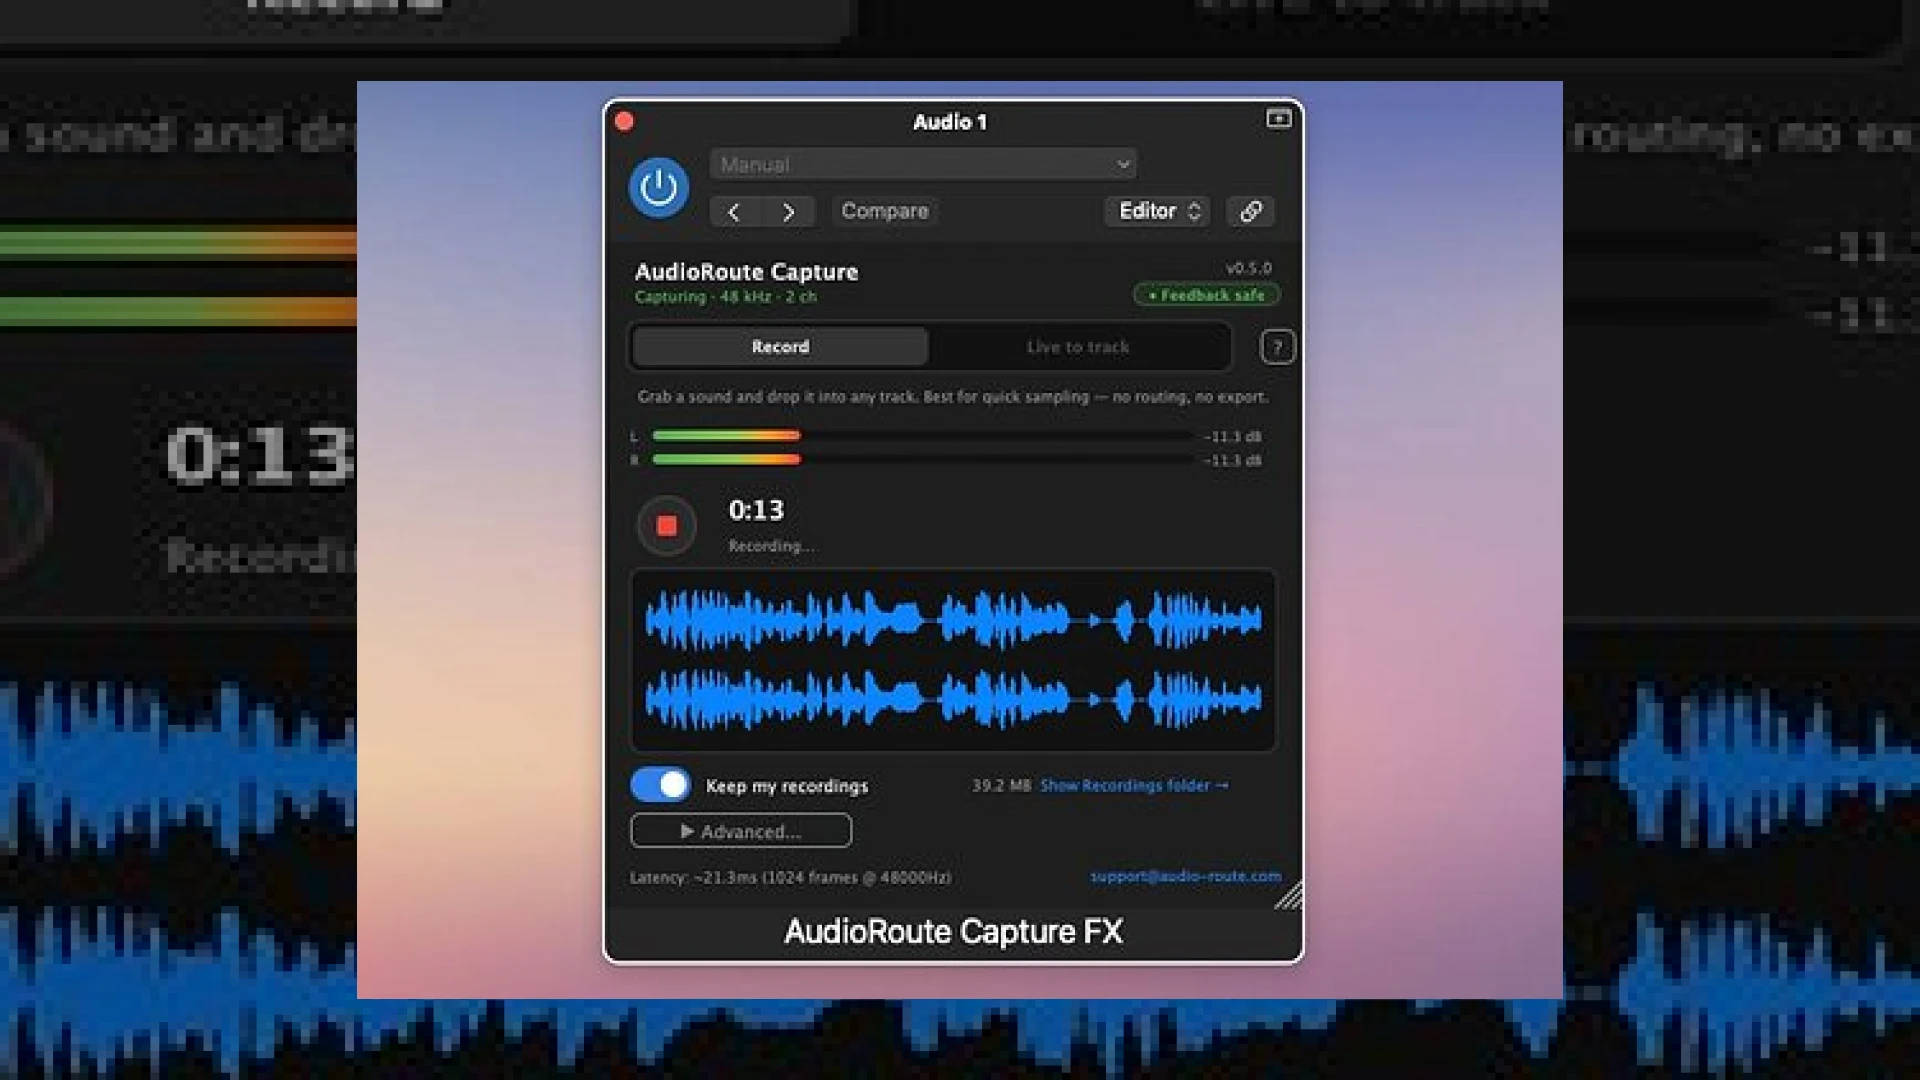Stop the recording with red stop button
The width and height of the screenshot is (1920, 1080).
667,526
